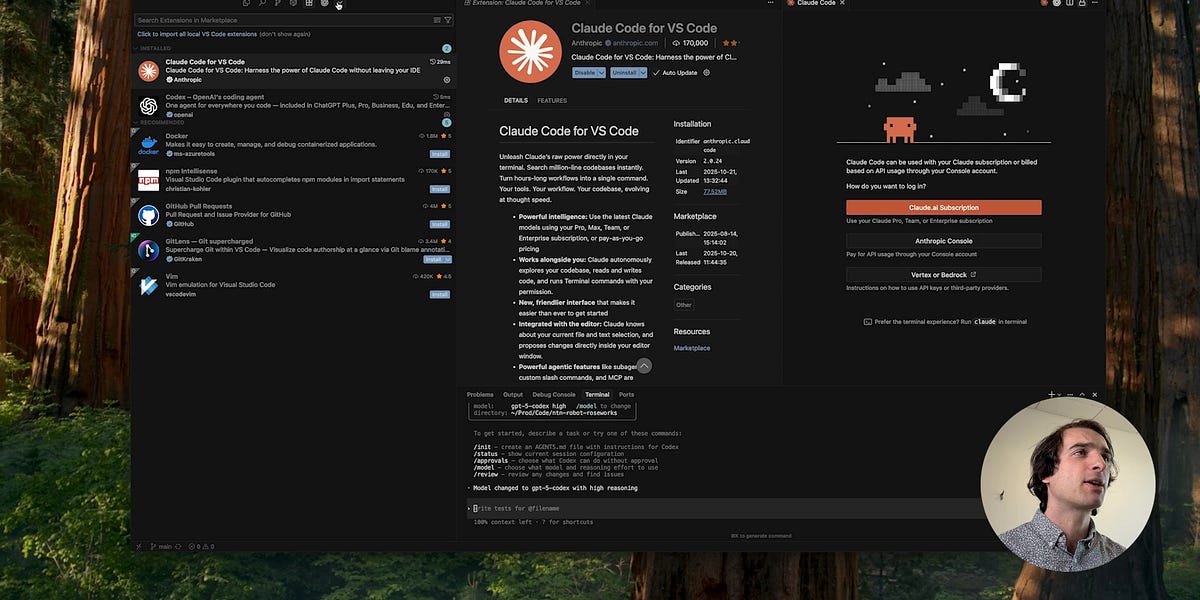This screenshot has height=600, width=1200.
Task: Open the Uninstall button dropdown arrow
Action: (643, 72)
